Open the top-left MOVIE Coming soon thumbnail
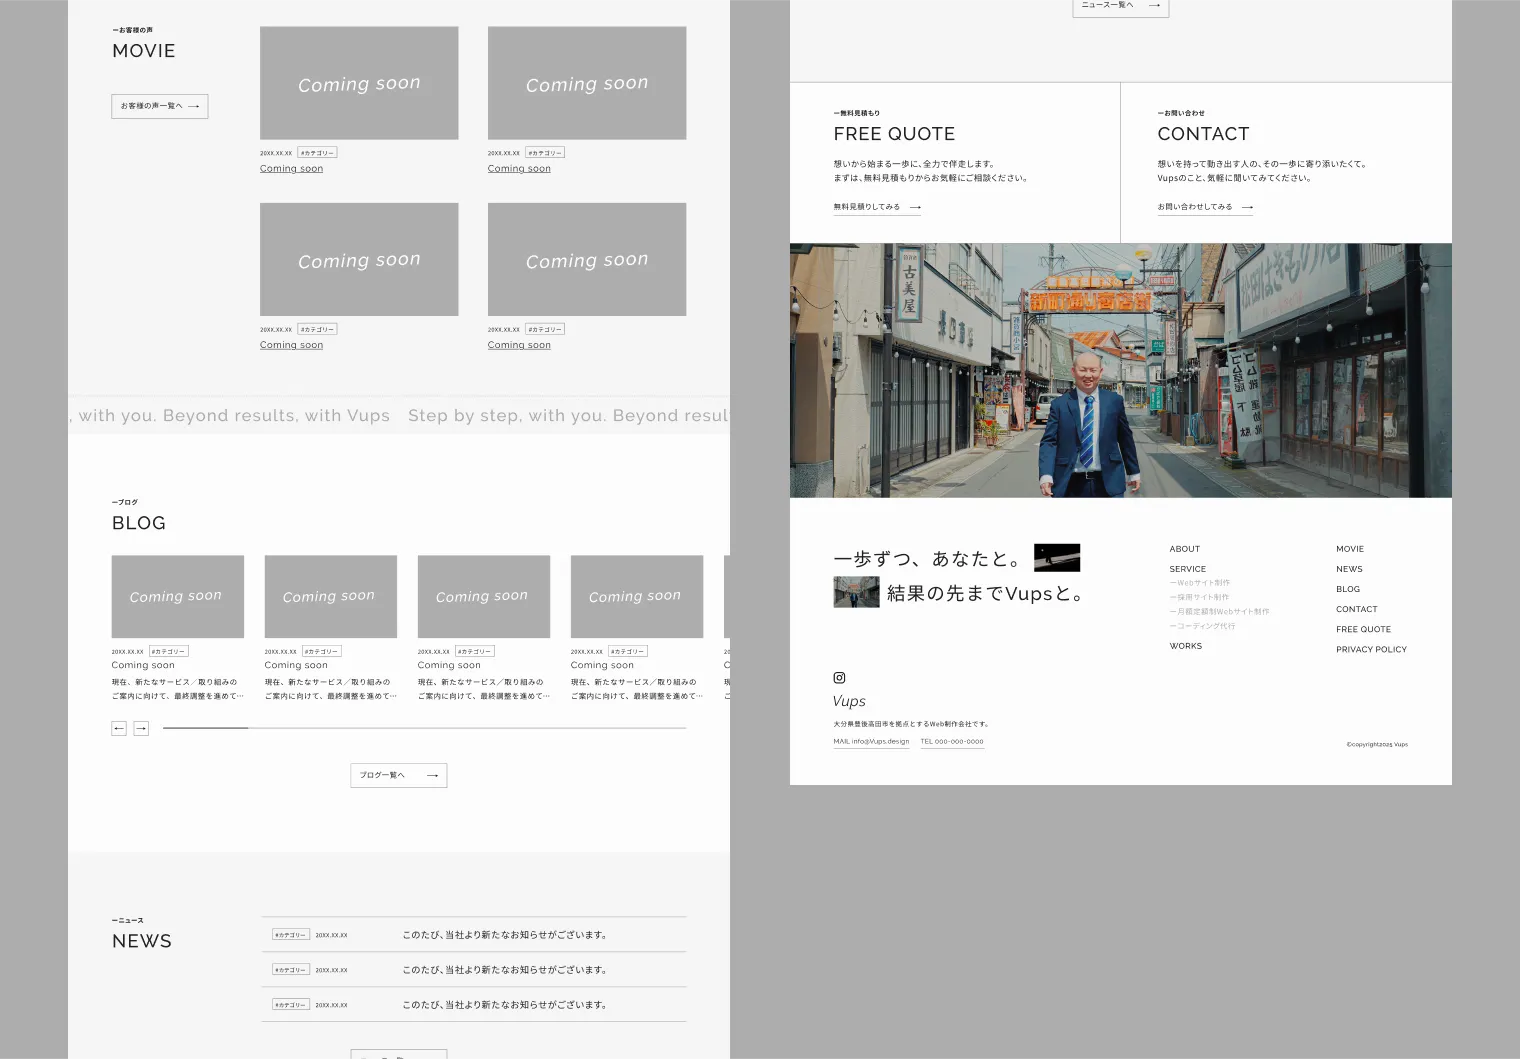Screen dimensions: 1520x1059 359,83
